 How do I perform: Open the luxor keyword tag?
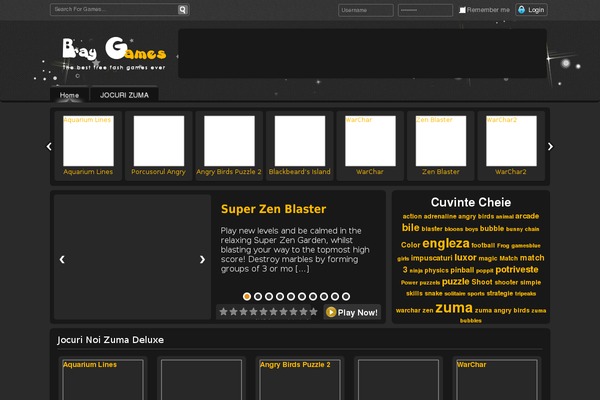465,258
